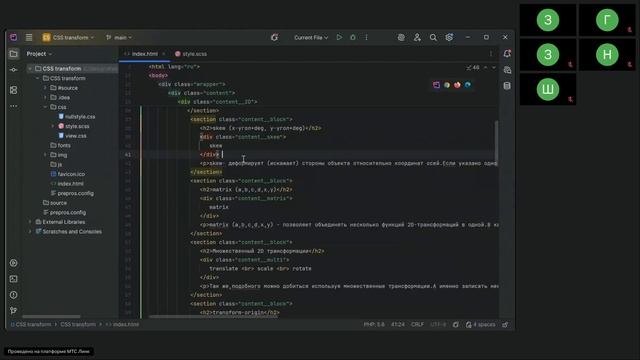This screenshot has height=360, width=640.
Task: Open Search Everywhere magnifier icon
Action: click(433, 37)
